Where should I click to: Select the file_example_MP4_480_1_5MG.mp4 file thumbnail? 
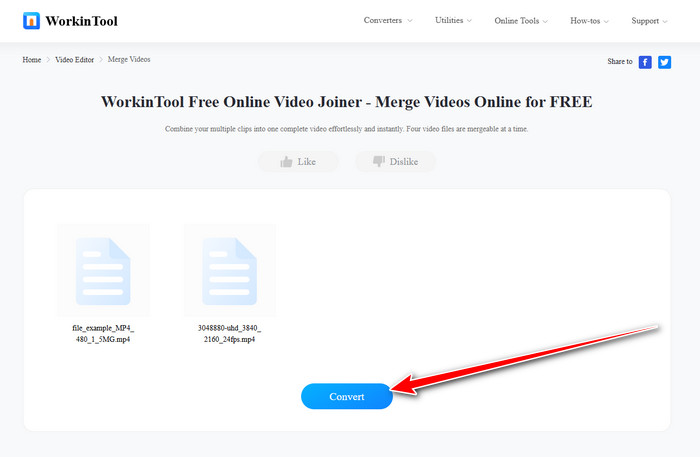coord(103,270)
